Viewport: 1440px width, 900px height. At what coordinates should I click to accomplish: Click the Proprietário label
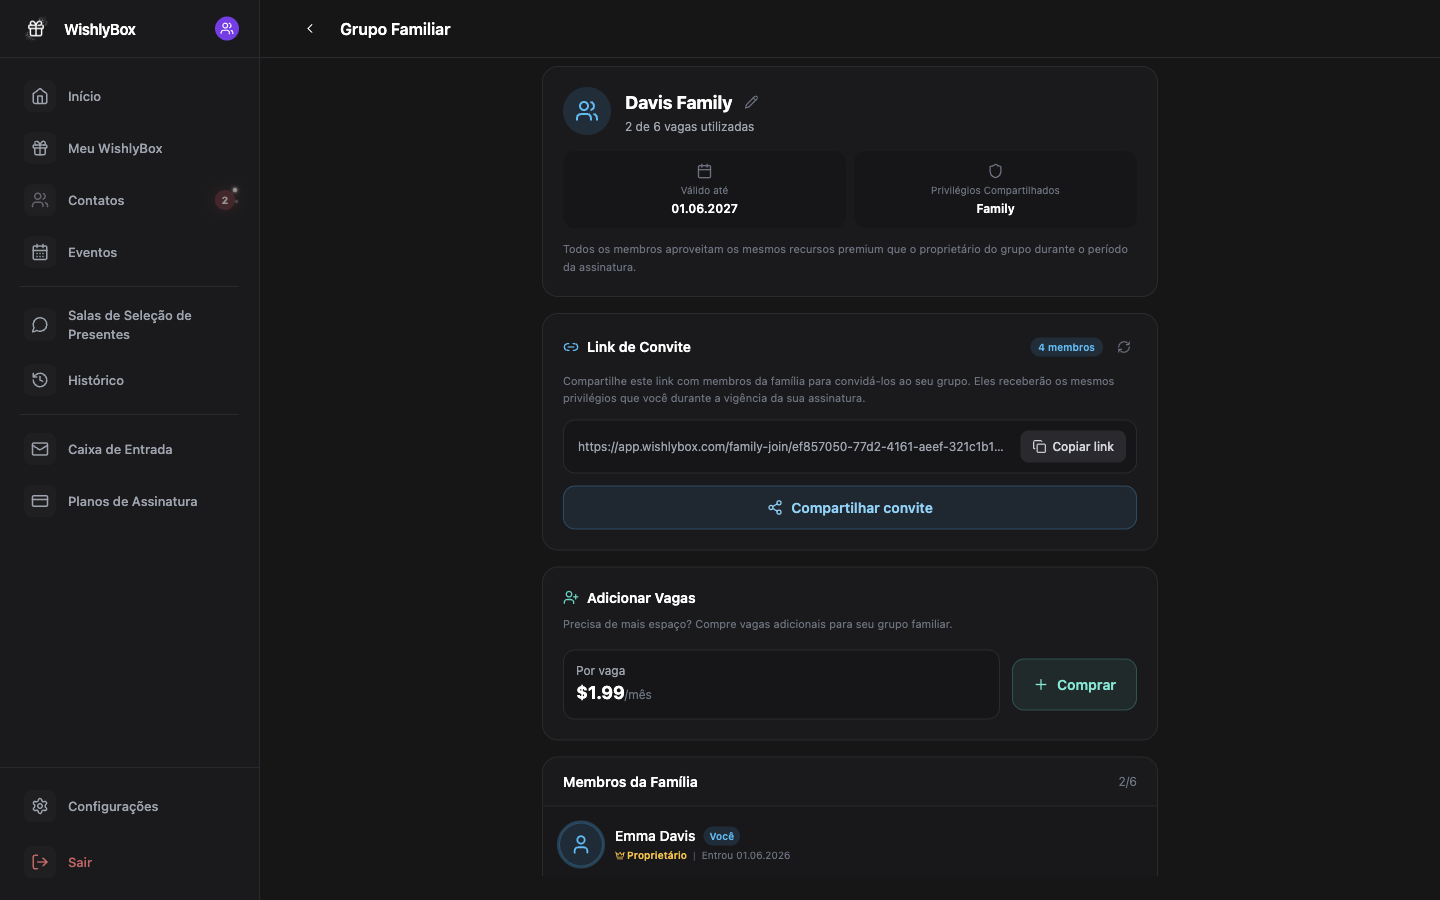pos(651,856)
